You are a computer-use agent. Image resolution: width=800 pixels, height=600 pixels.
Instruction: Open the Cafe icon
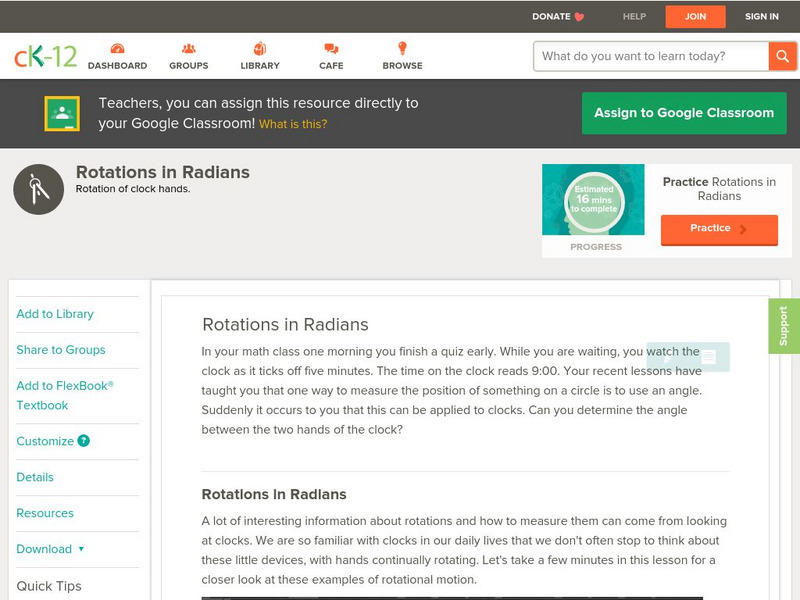click(331, 49)
